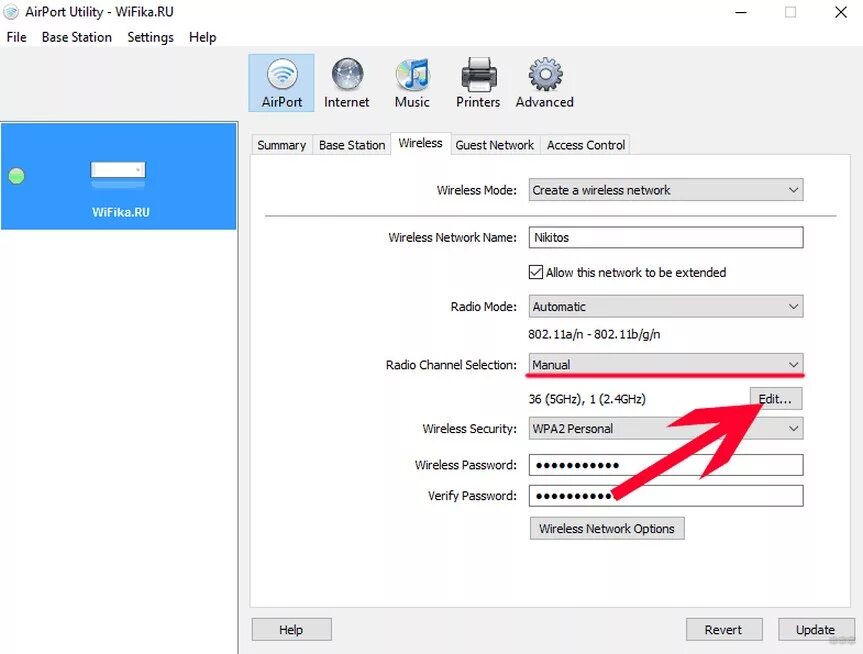Open the Radio Channel Selection dropdown
Viewport: 863px width, 654px height.
click(666, 364)
